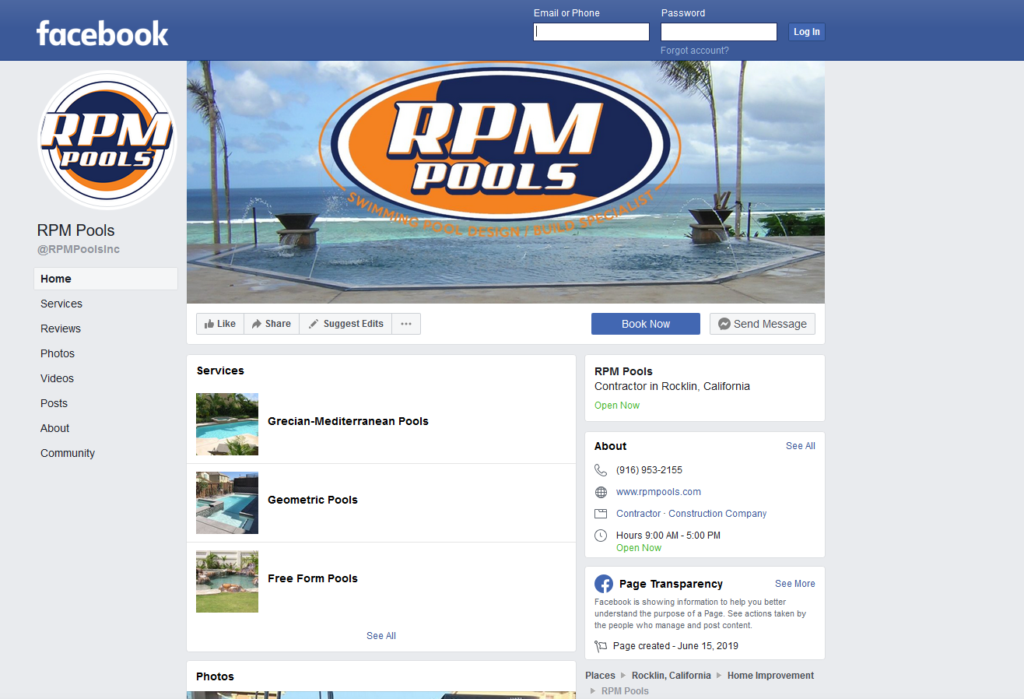Focus the Email or Phone field

(591, 32)
